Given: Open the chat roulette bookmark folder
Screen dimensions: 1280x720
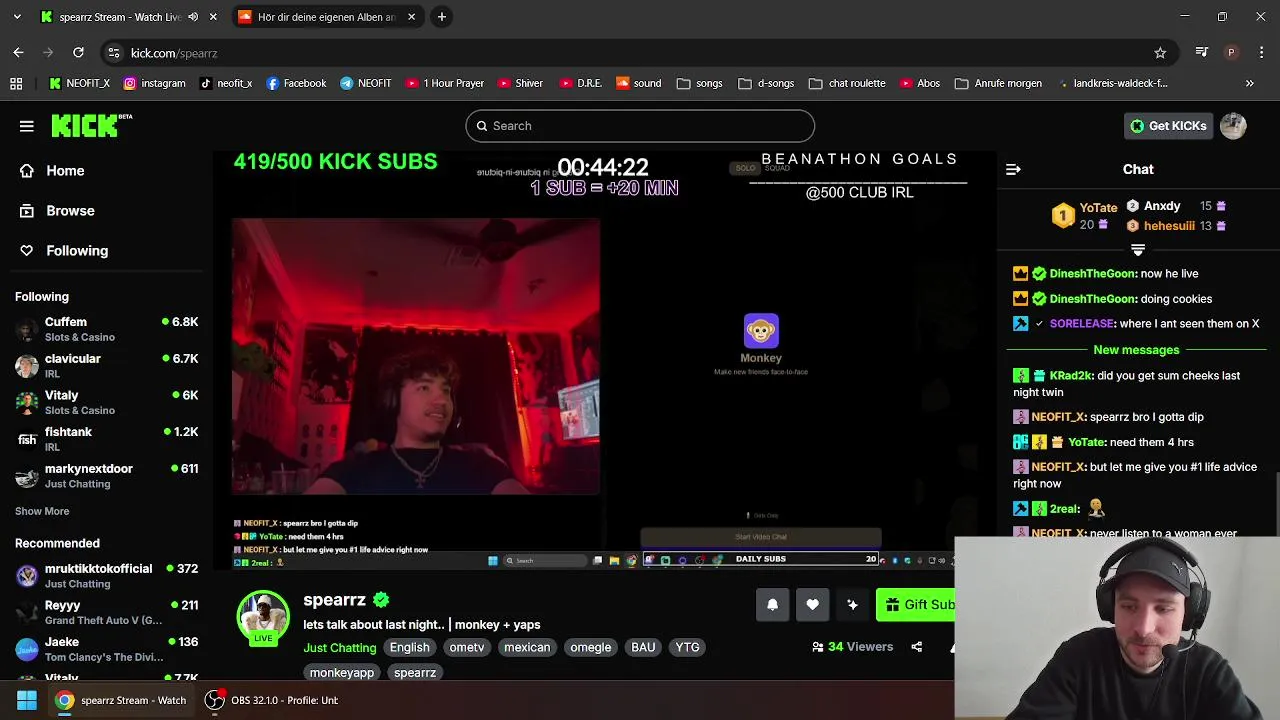Looking at the screenshot, I should (x=846, y=84).
